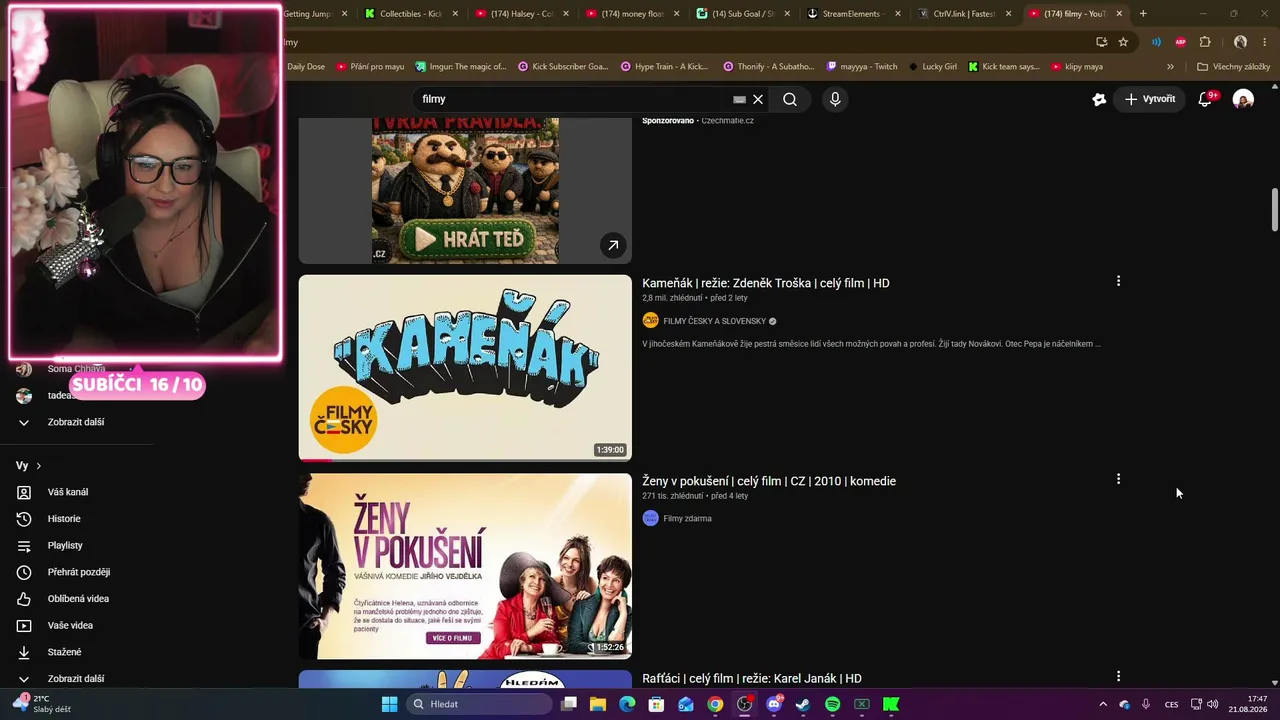Click the icon left of the Vytvořit button
This screenshot has width=1280, height=720.
point(1099,99)
